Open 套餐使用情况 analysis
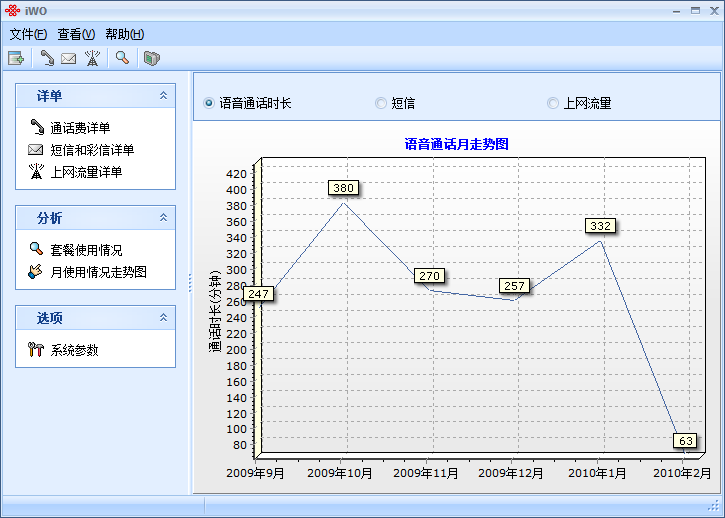Screen dimensions: 725x518 pyautogui.click(x=86, y=250)
